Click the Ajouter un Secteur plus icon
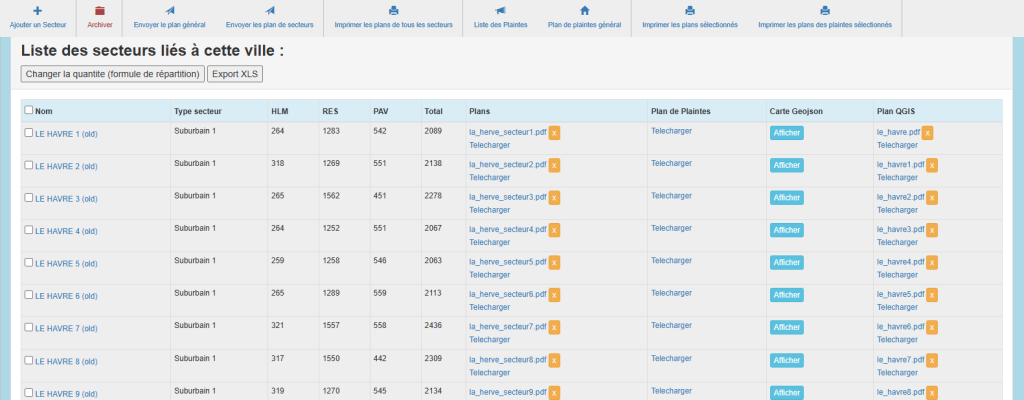The height and width of the screenshot is (400, 1024). [37, 10]
